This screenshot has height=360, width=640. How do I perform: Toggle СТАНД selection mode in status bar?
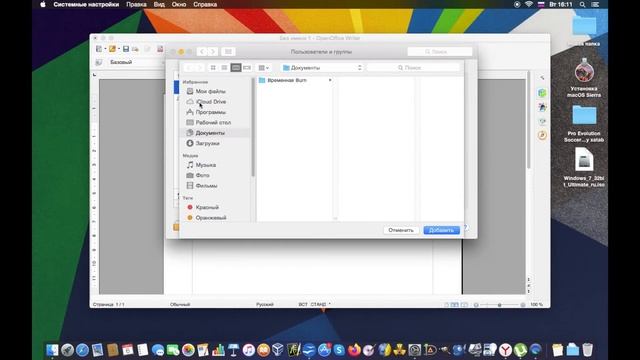[x=318, y=304]
